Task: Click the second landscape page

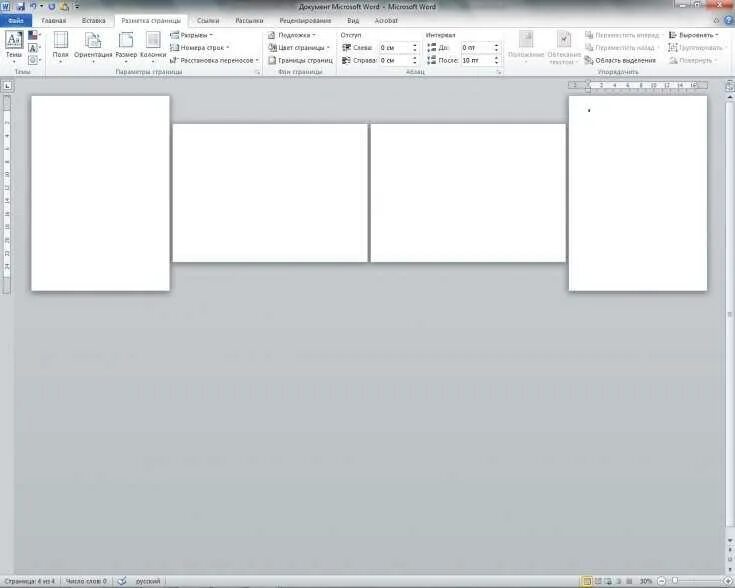Action: point(270,193)
